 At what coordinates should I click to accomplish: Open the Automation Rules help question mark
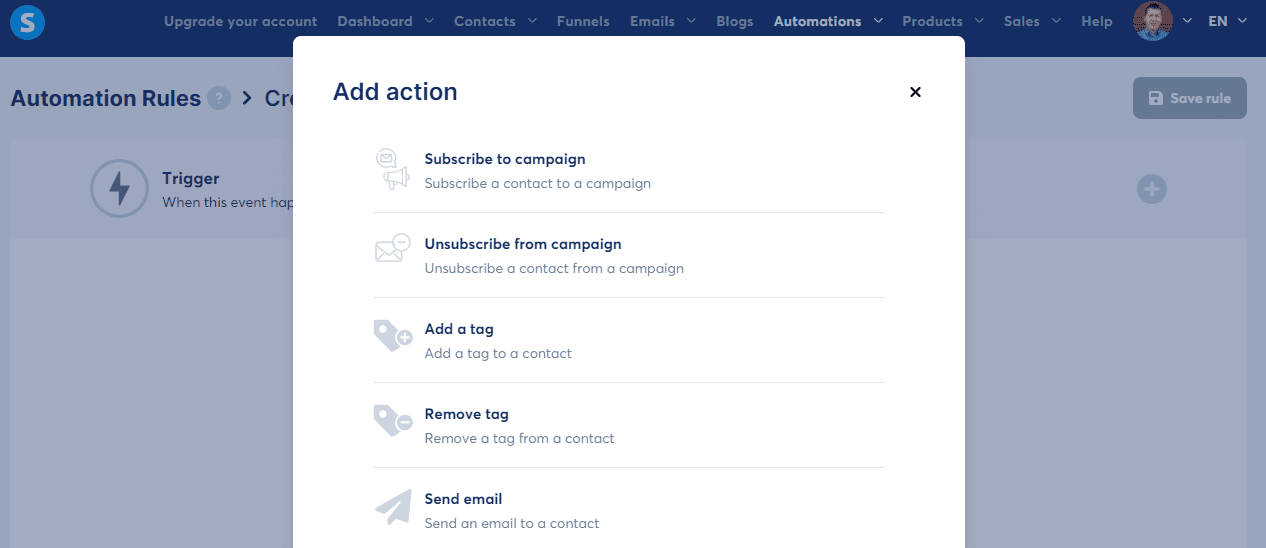point(219,98)
